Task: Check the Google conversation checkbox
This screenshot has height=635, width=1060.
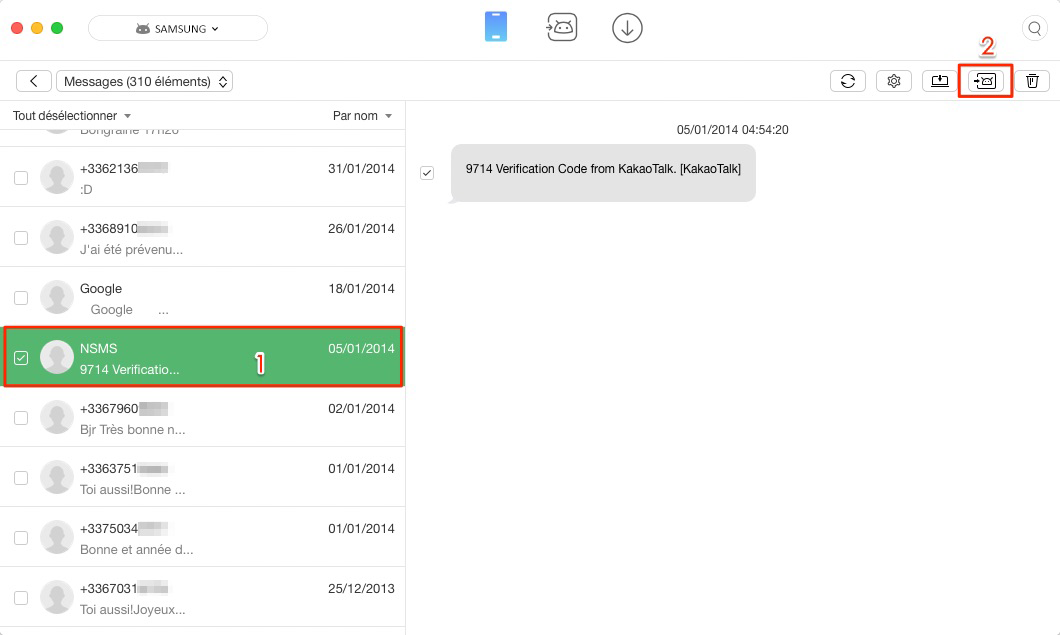Action: click(x=21, y=298)
